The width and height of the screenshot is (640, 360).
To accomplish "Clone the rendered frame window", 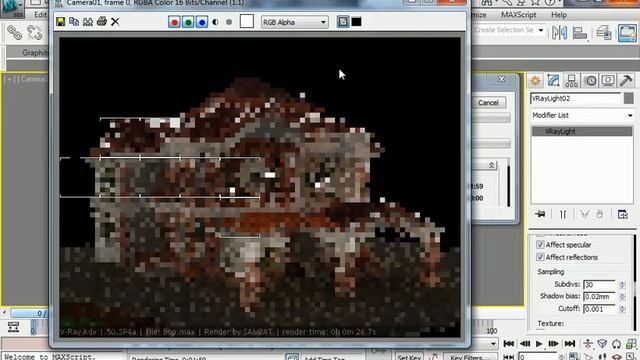I will click(88, 22).
